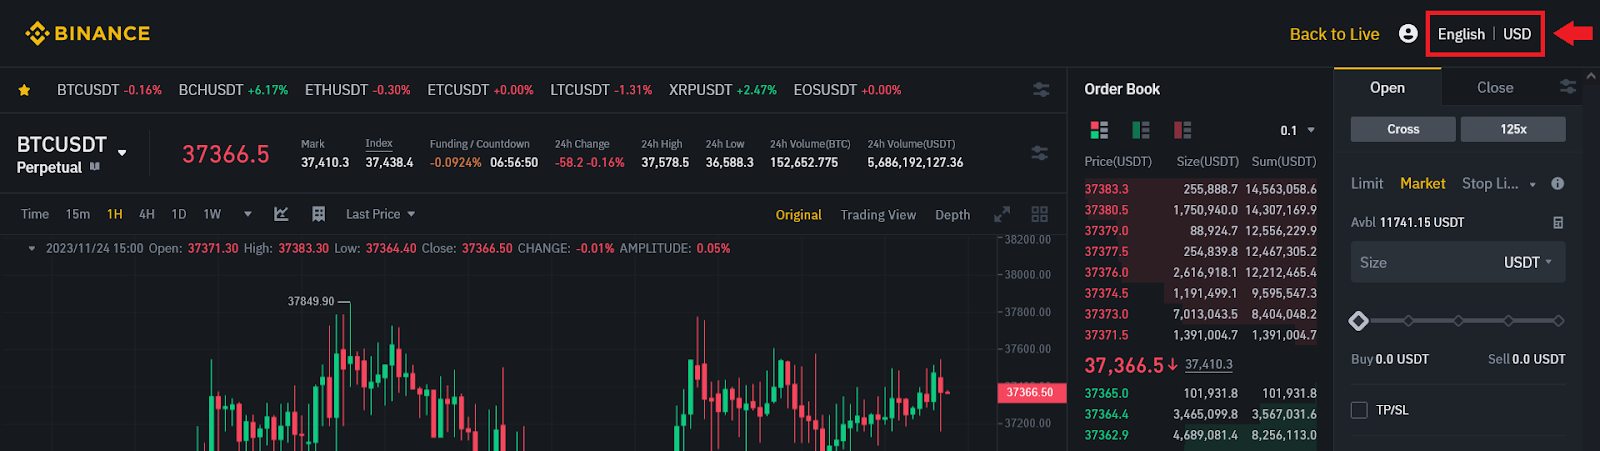Click the Back to Live link

(x=1334, y=34)
